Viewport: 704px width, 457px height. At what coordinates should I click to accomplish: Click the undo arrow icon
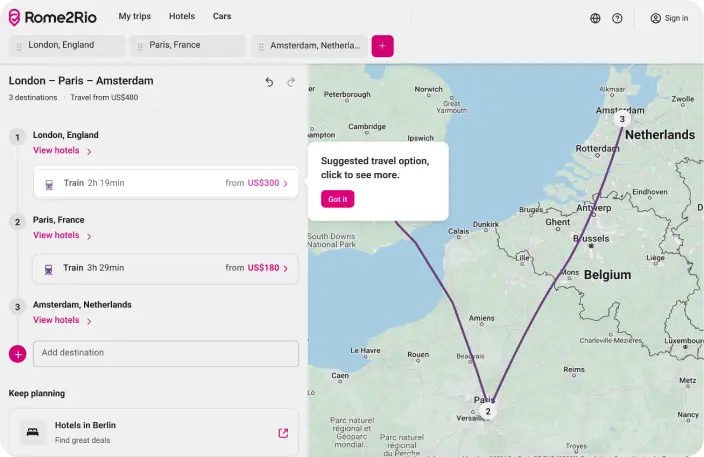tap(269, 82)
